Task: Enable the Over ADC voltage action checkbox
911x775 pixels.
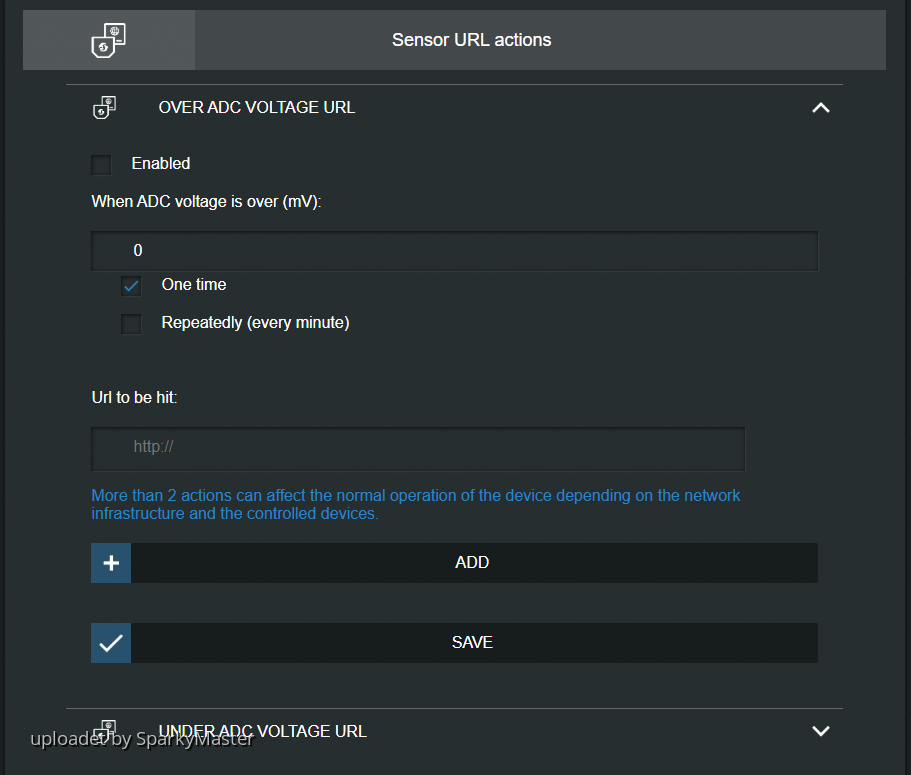Action: [x=101, y=165]
